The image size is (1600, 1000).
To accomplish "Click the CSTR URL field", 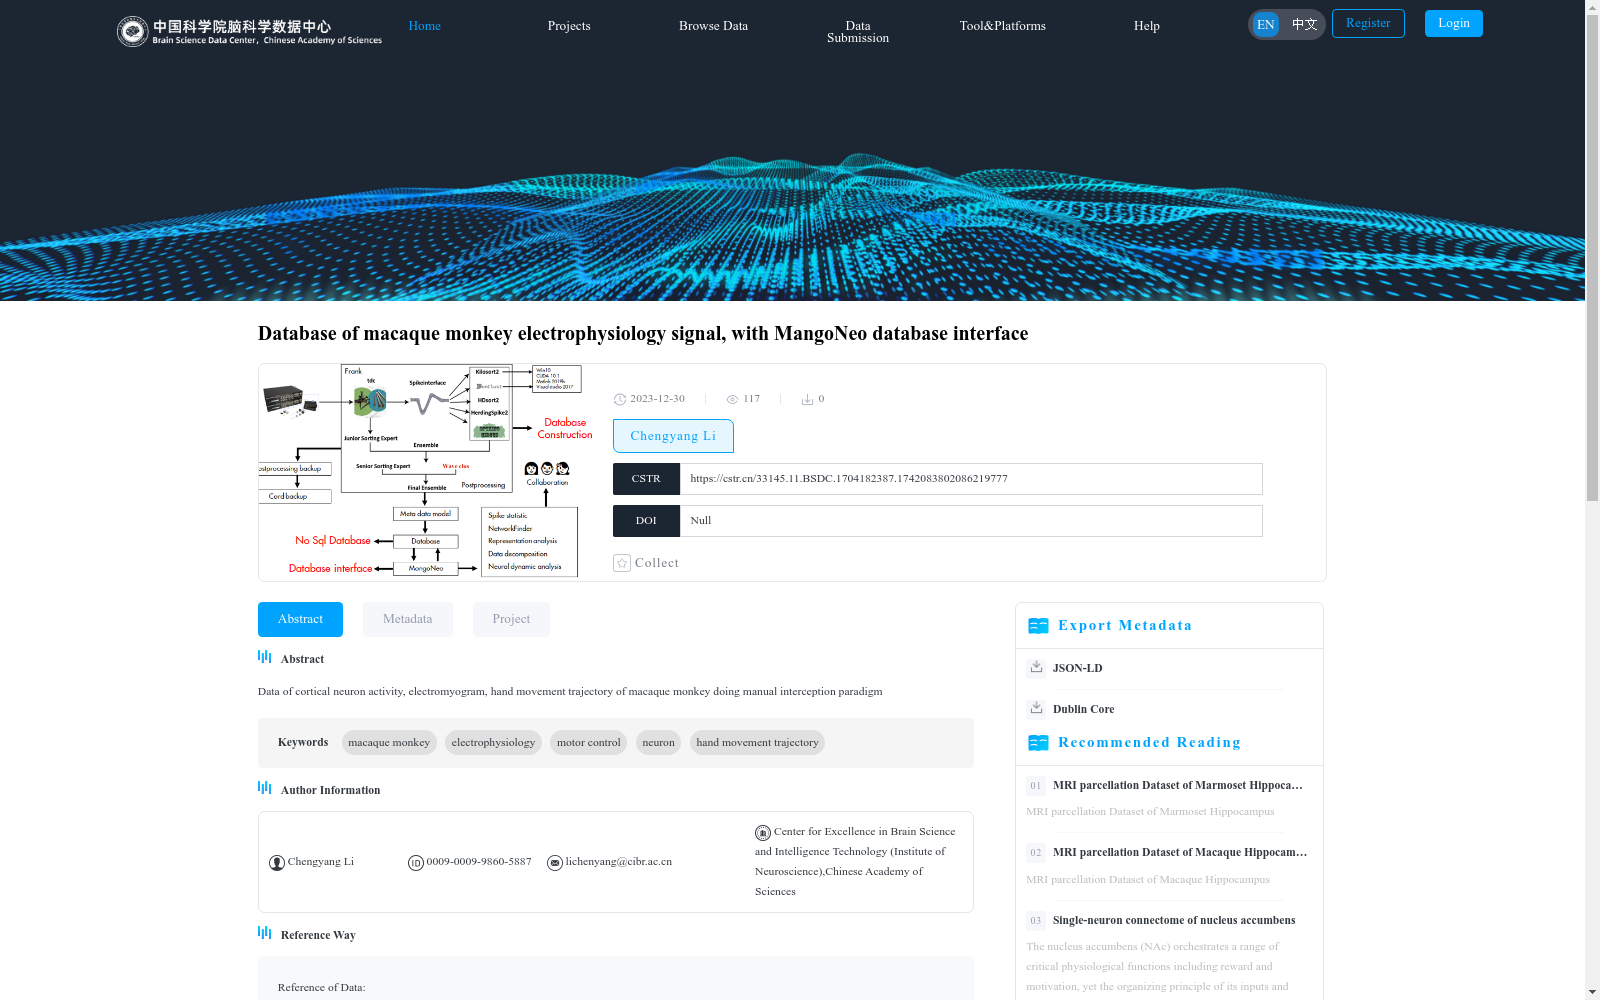I will tap(971, 479).
